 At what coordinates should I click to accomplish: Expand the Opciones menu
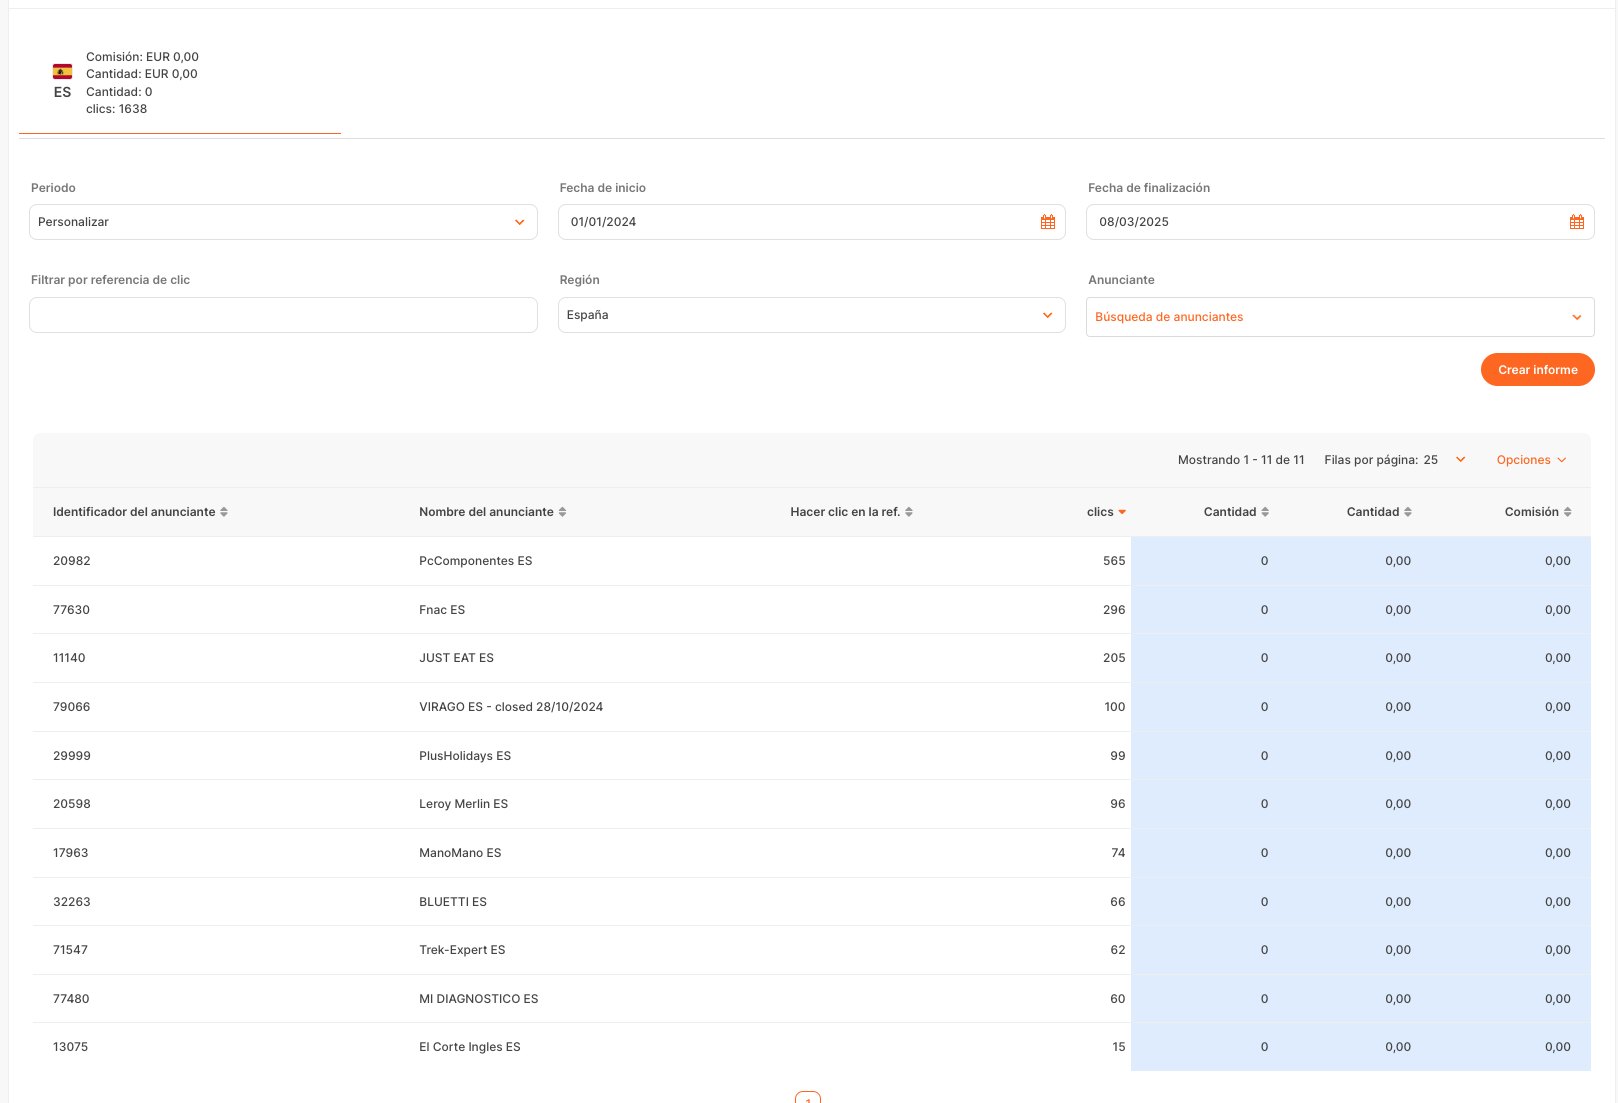1530,460
